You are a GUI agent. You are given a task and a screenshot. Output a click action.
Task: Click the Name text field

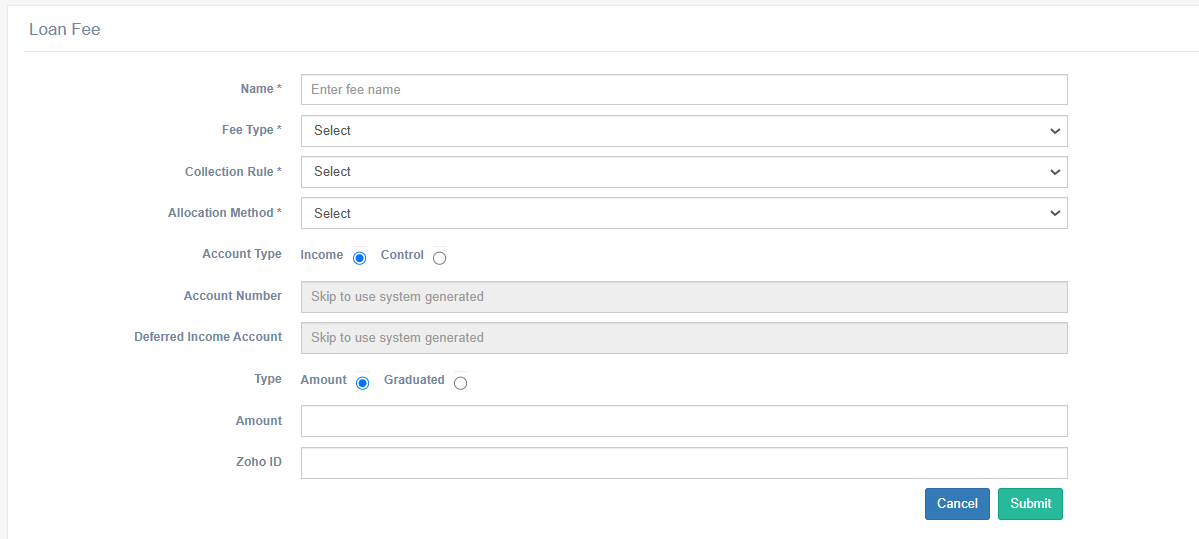683,90
